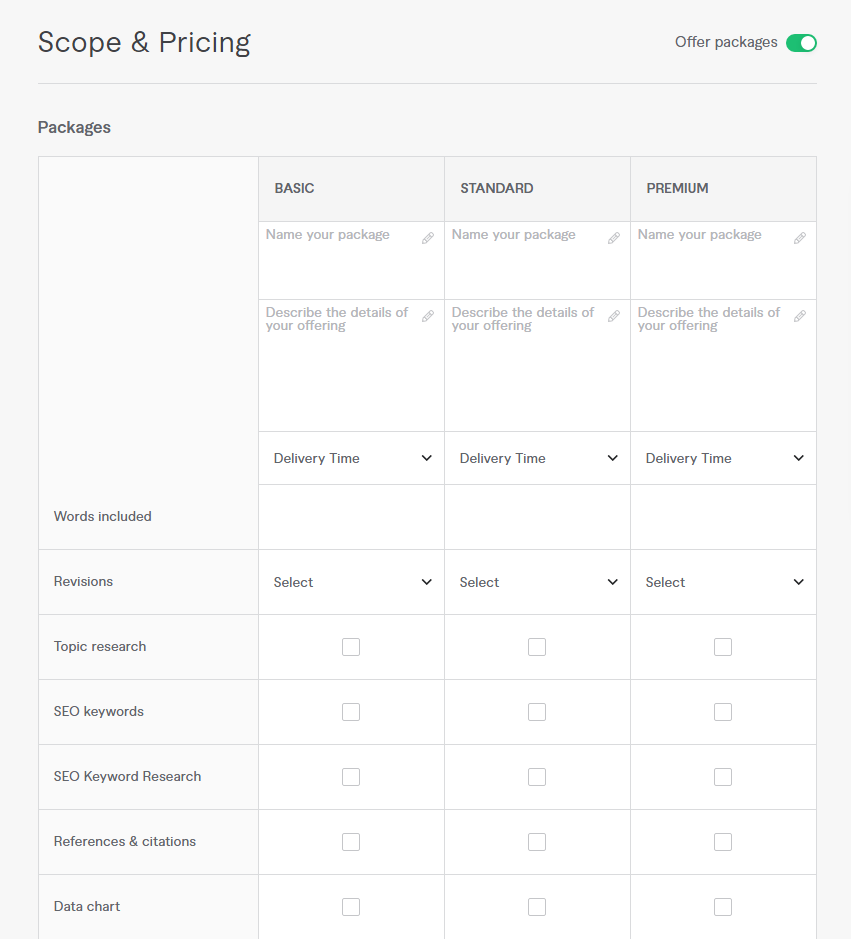Check Data chart for Basic package
The width and height of the screenshot is (851, 939).
351,907
